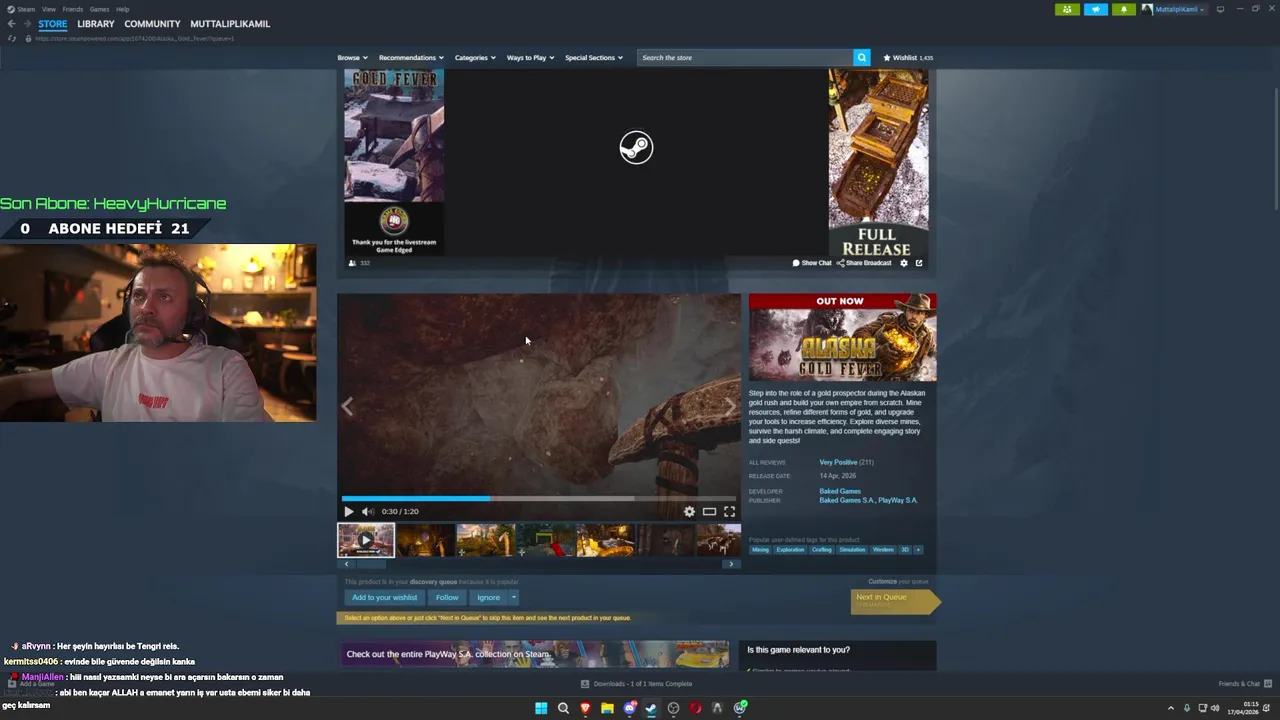This screenshot has width=1280, height=720.
Task: Open notifications bell icon
Action: click(1124, 9)
